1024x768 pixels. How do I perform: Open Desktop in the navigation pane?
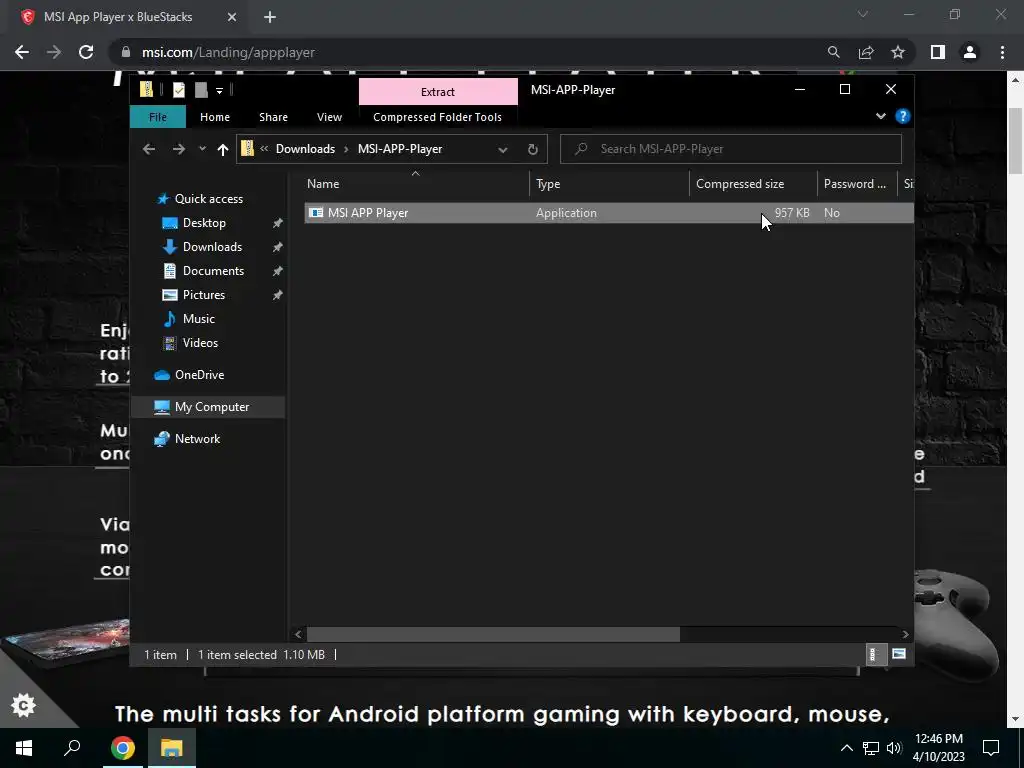coord(204,223)
